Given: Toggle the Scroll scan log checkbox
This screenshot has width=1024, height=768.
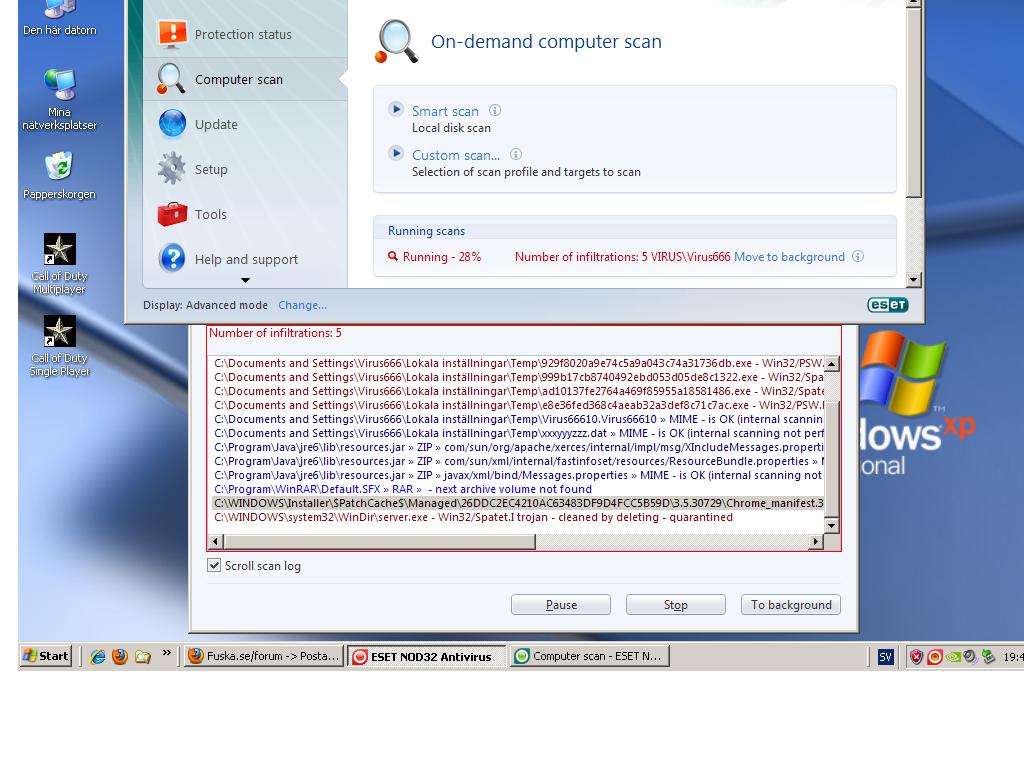Looking at the screenshot, I should point(214,566).
